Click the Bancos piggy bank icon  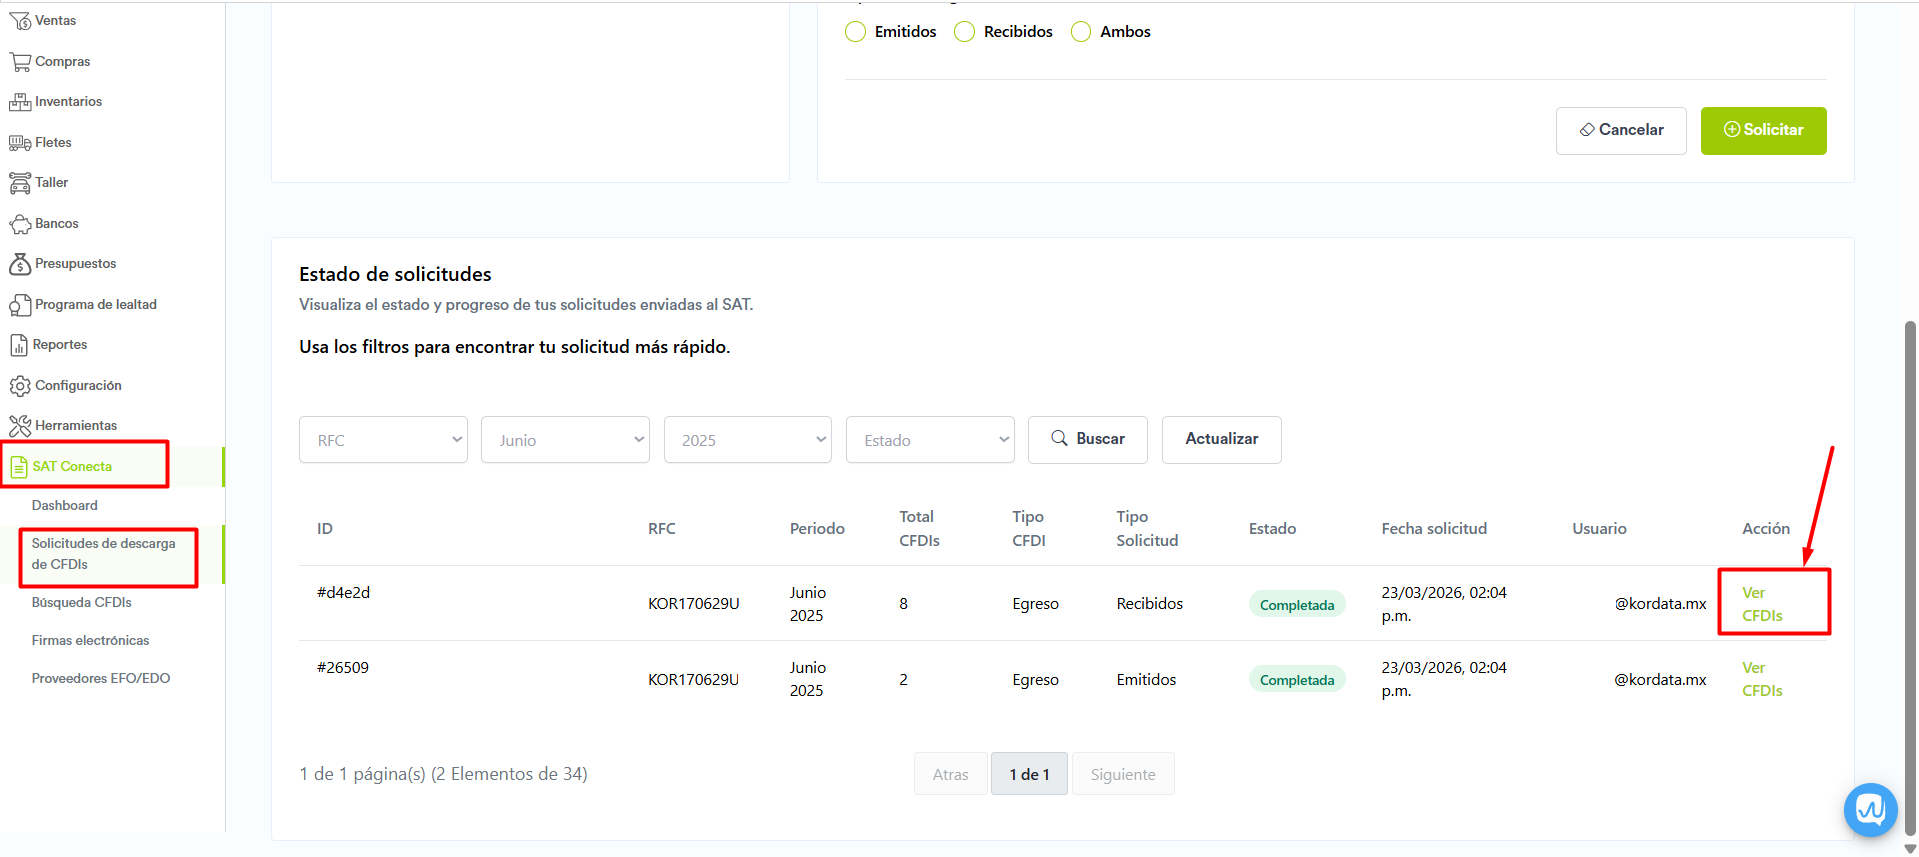click(20, 224)
